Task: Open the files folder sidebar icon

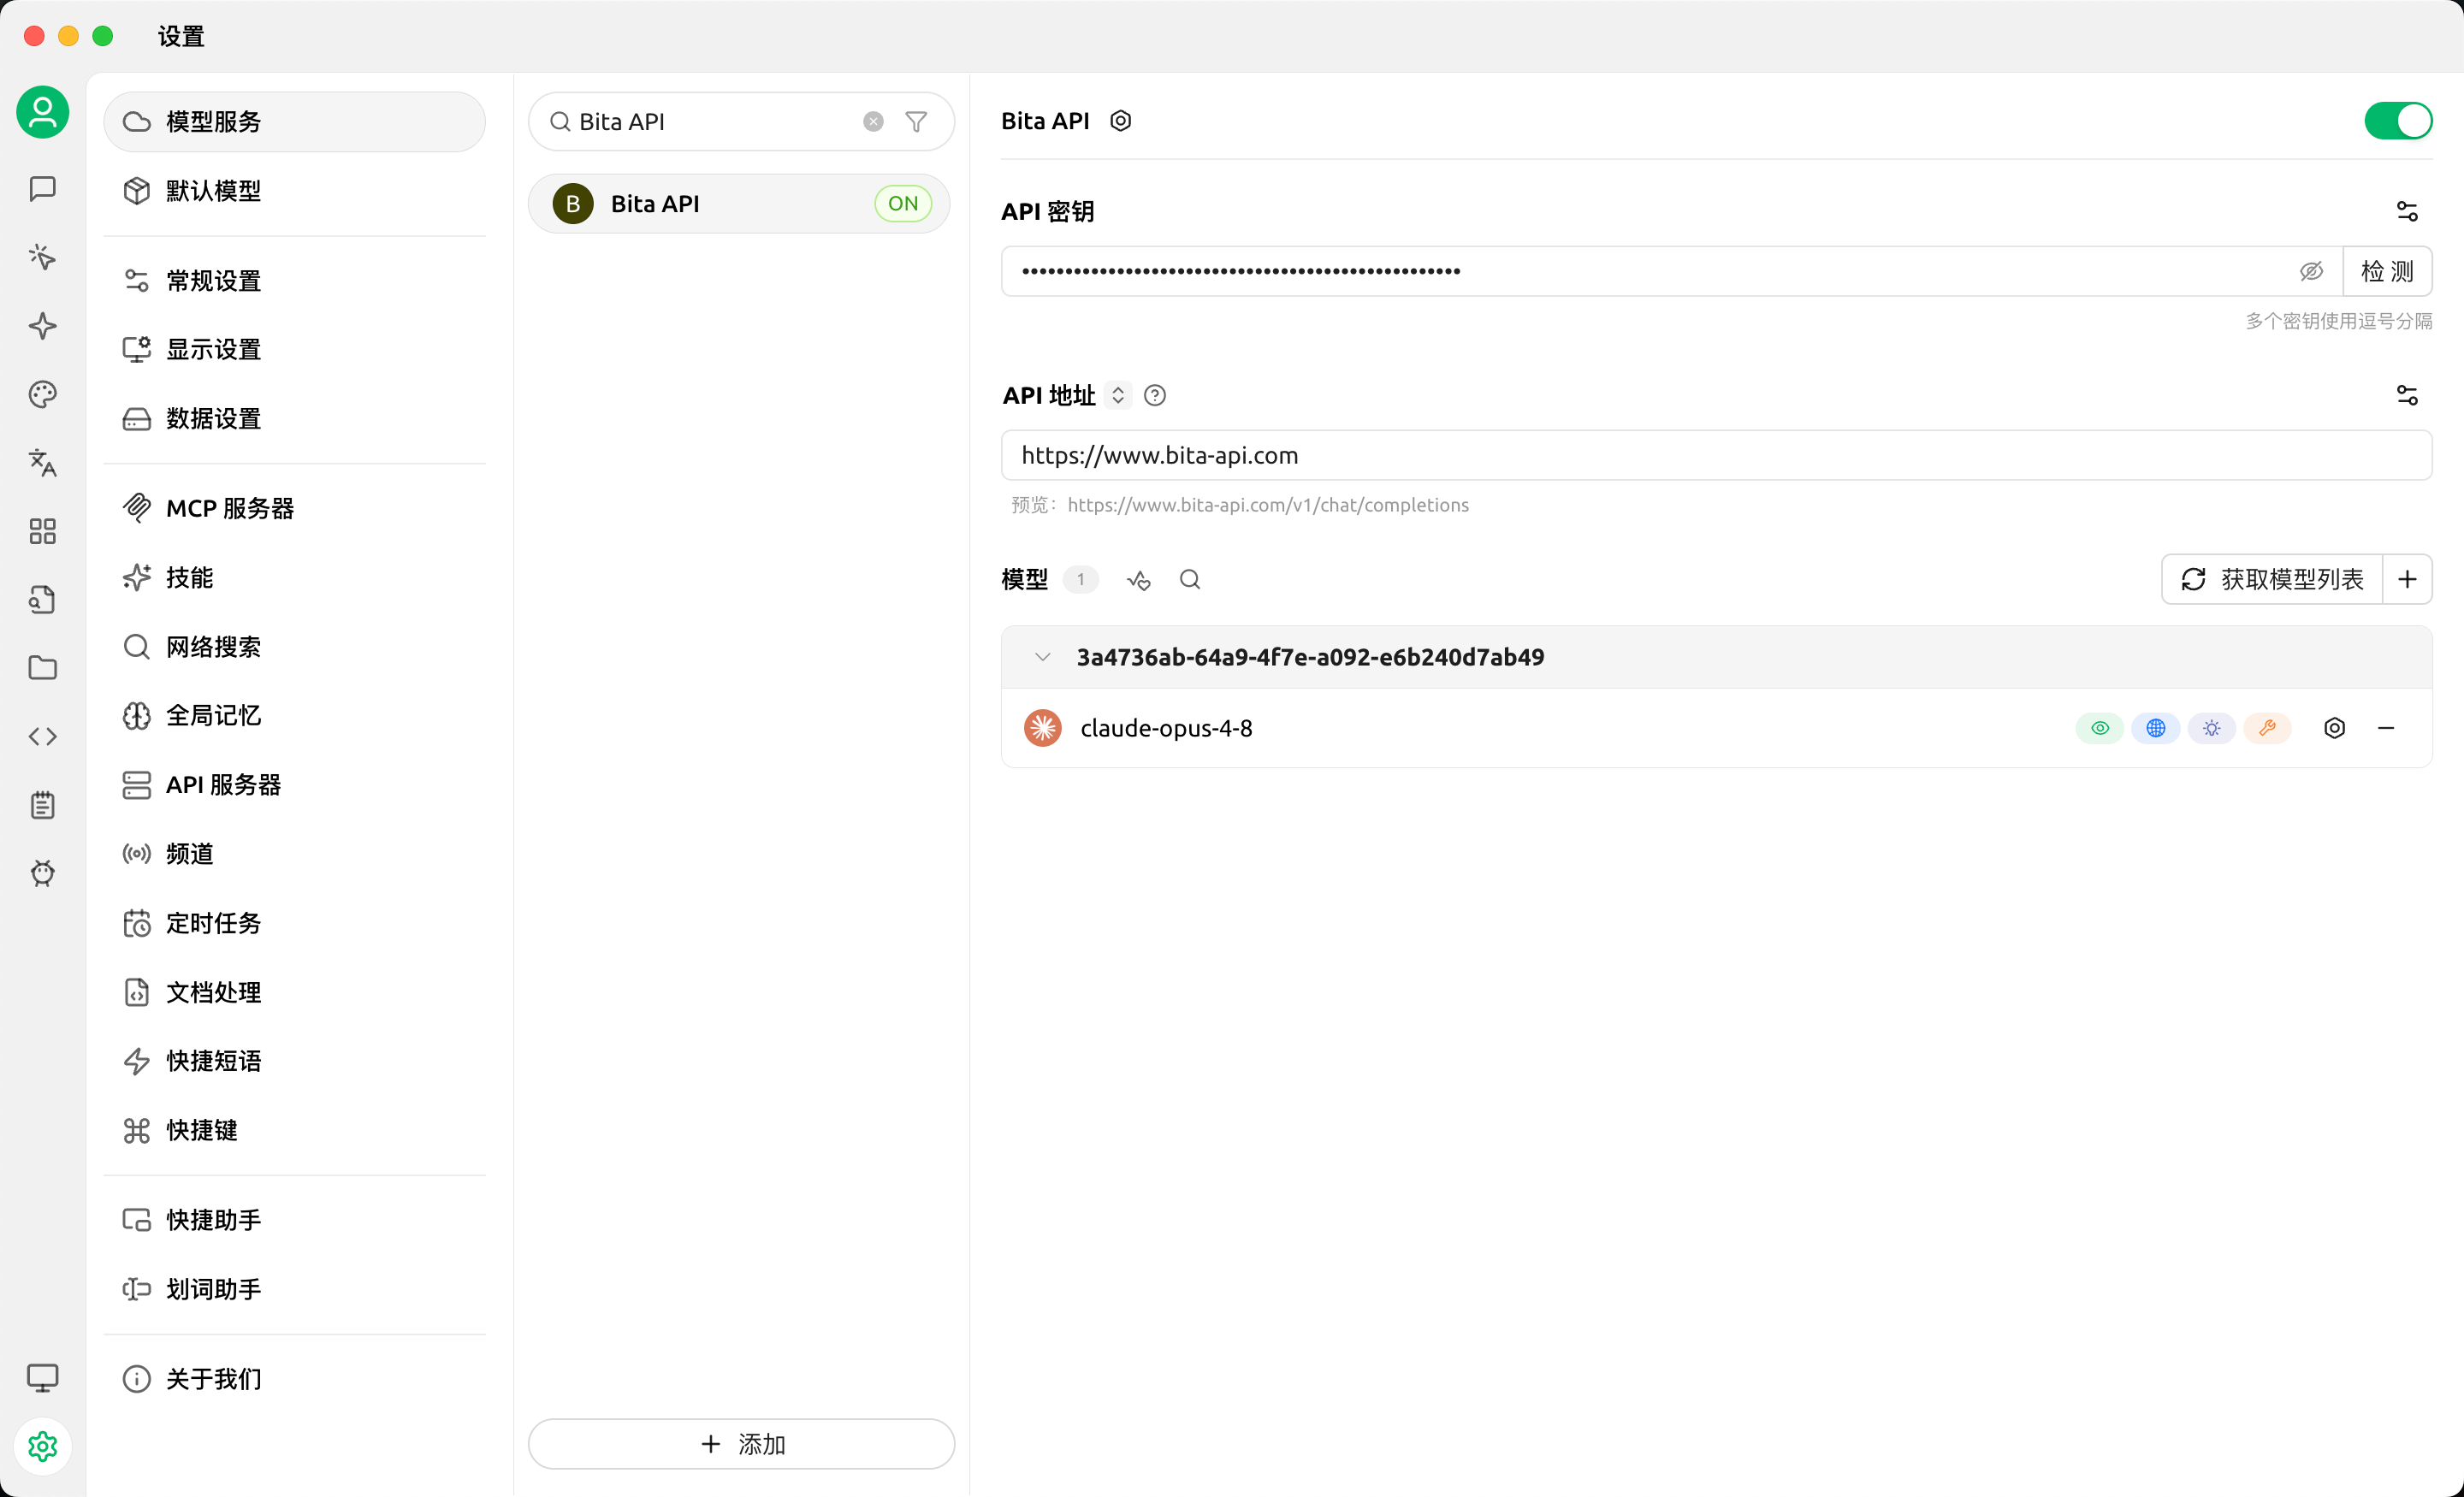Action: tap(42, 668)
